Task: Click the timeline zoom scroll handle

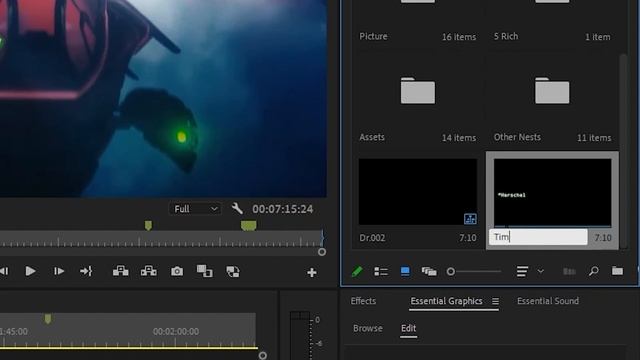Action: 262,356
